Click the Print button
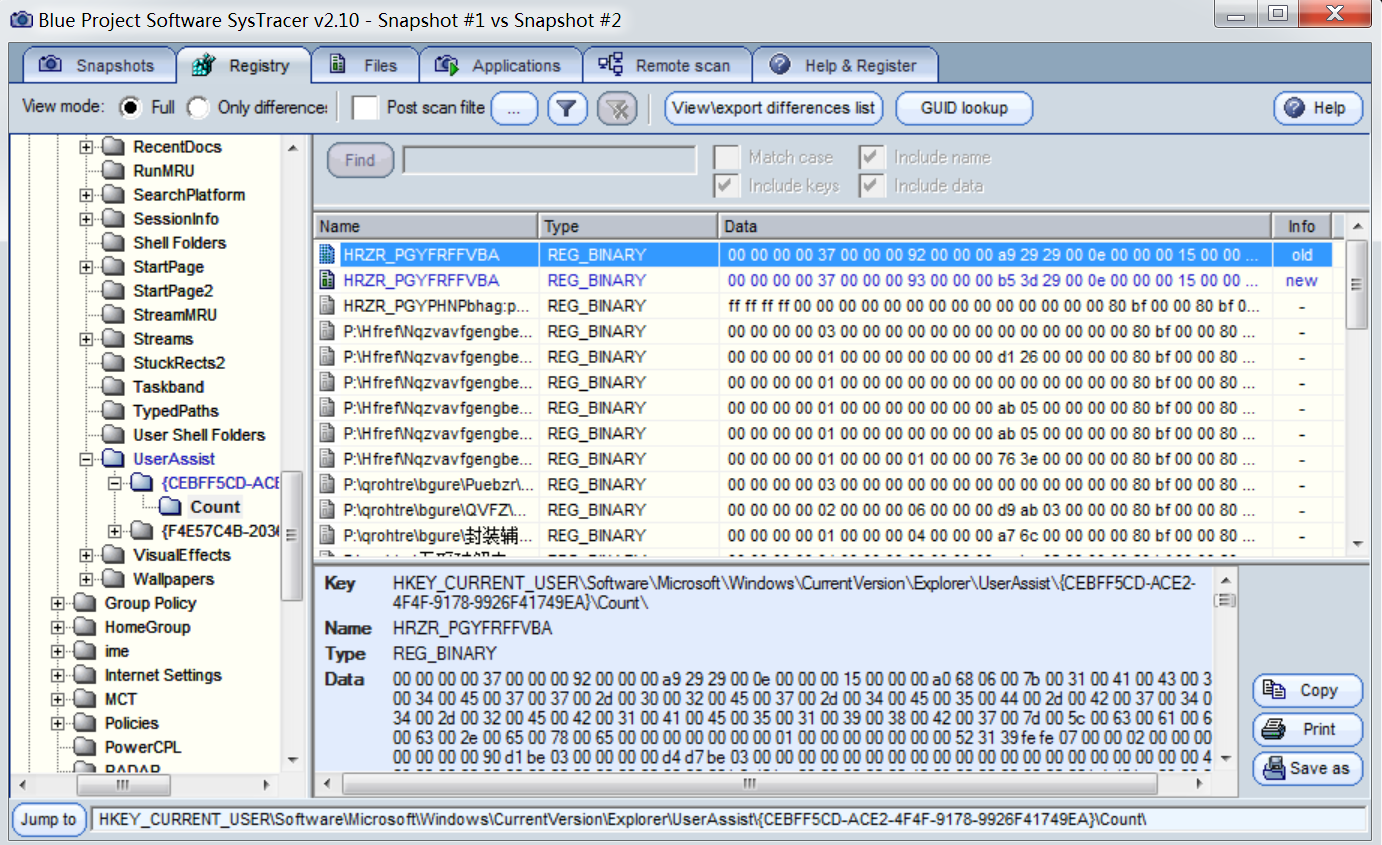 [1307, 729]
